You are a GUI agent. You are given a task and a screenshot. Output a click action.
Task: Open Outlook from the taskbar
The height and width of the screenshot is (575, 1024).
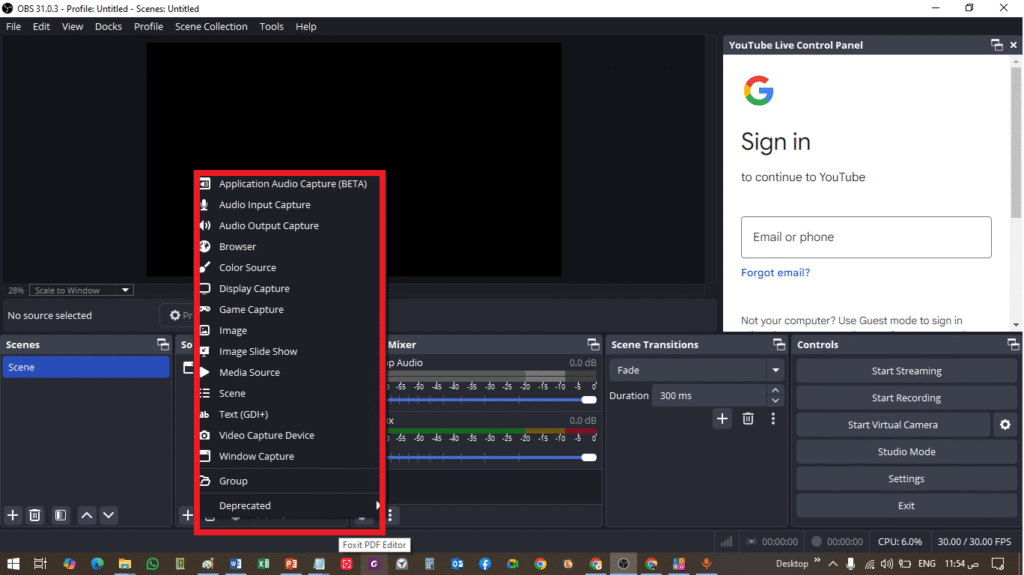coord(457,563)
